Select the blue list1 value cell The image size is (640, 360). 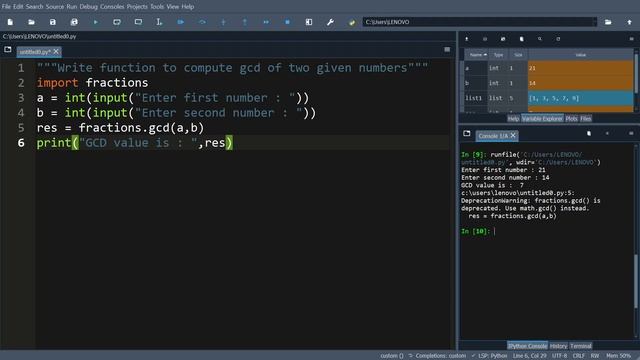click(580, 98)
